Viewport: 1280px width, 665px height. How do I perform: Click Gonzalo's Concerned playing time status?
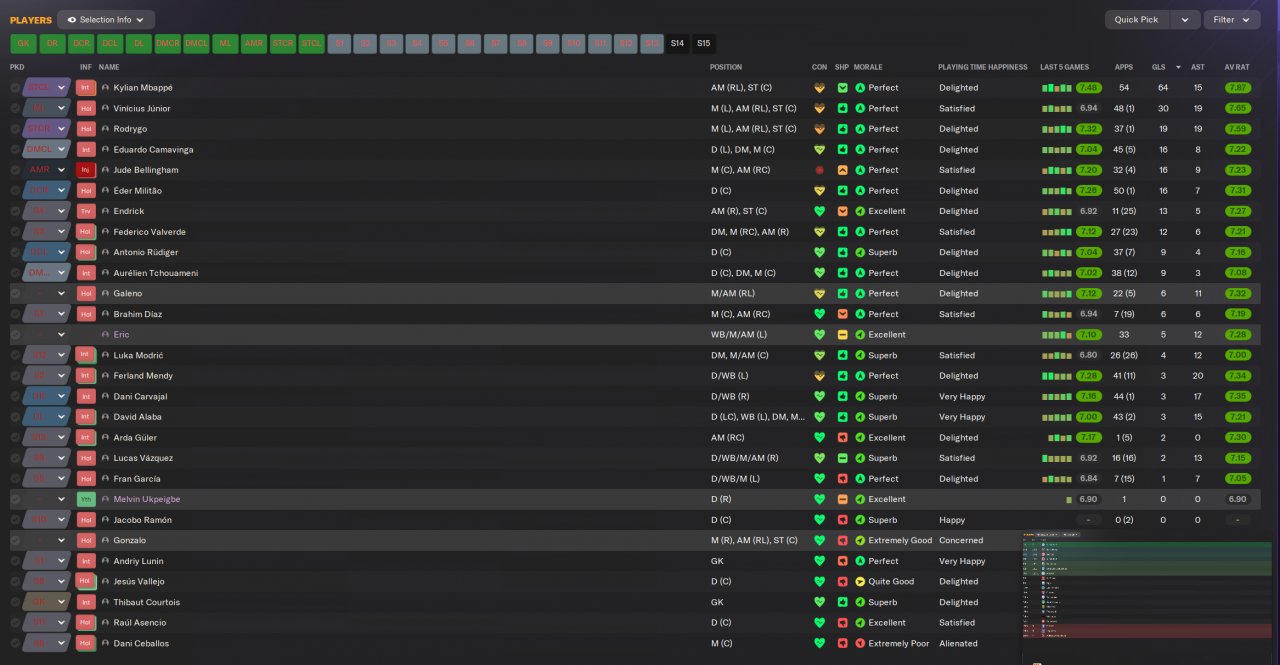click(x=961, y=540)
